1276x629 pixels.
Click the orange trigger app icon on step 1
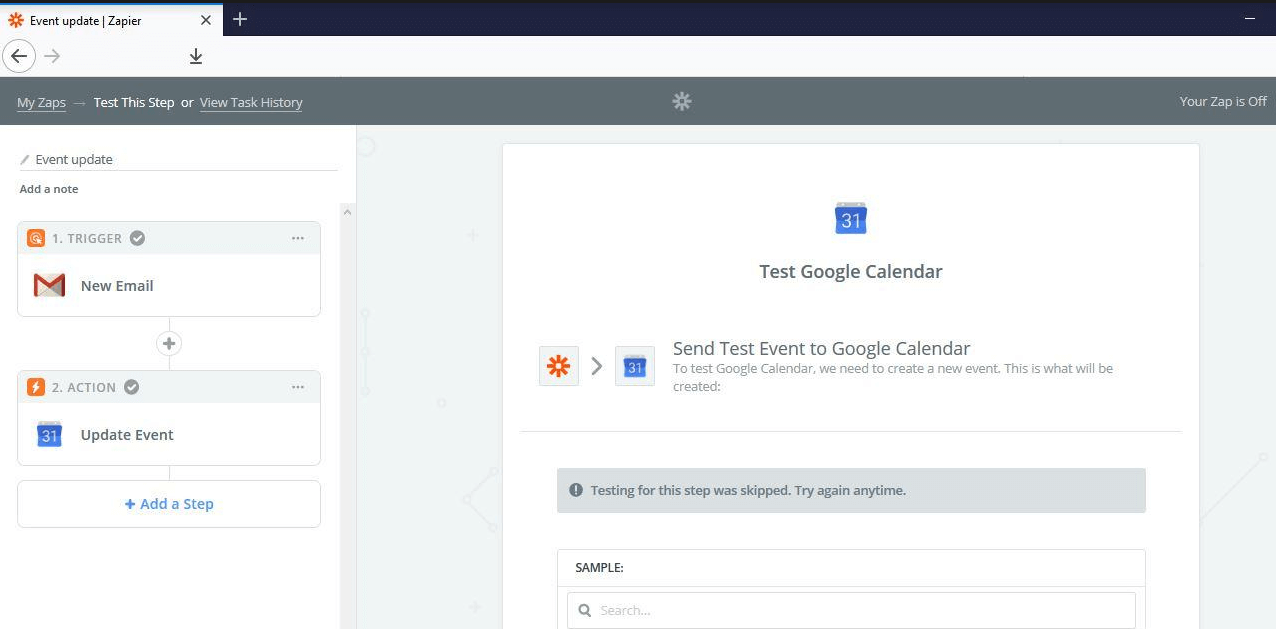(36, 238)
